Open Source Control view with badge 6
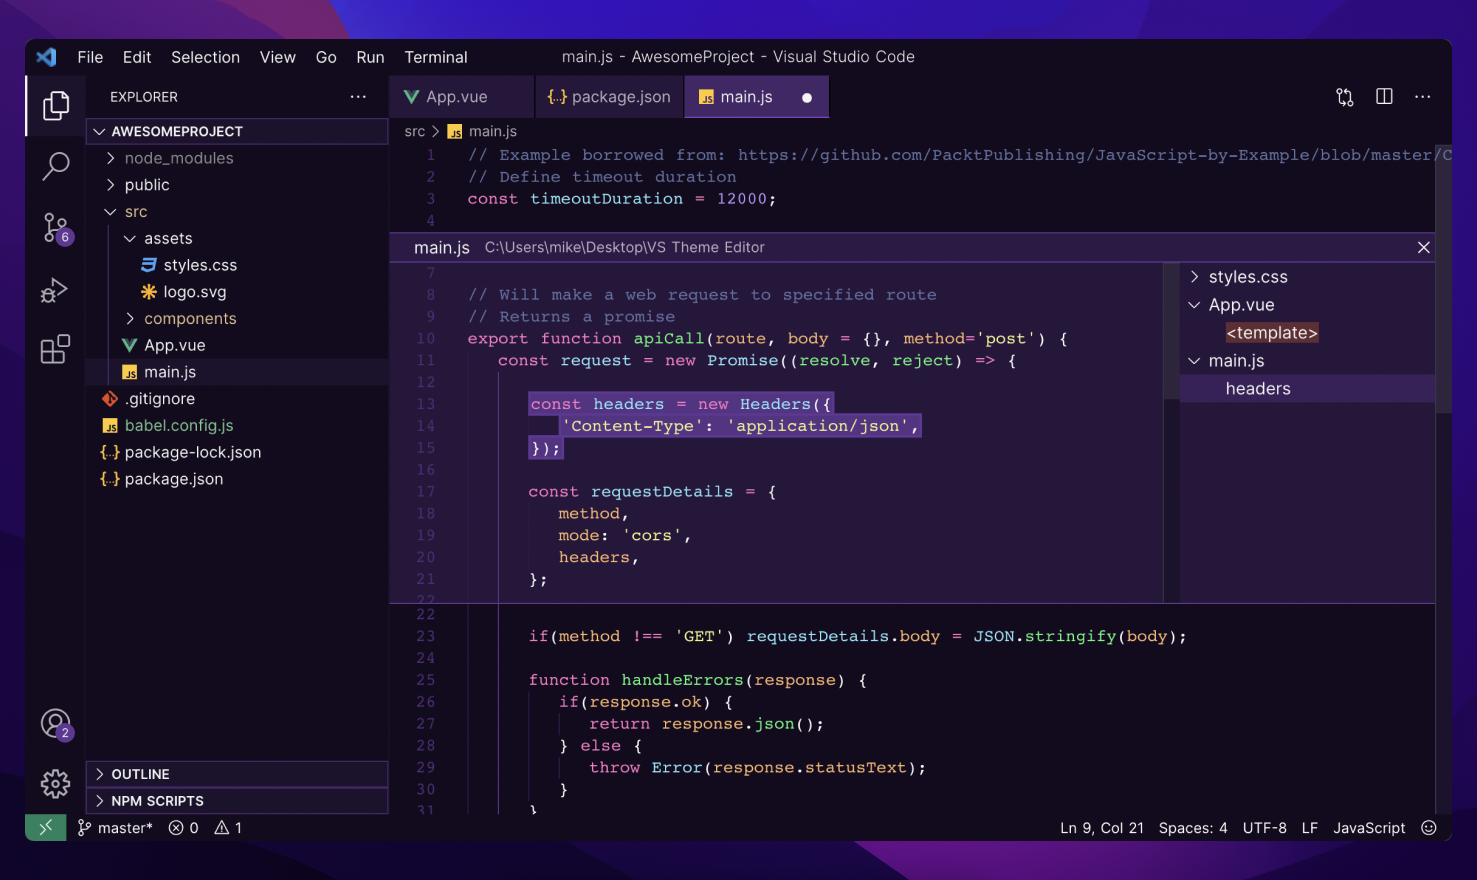 point(56,228)
